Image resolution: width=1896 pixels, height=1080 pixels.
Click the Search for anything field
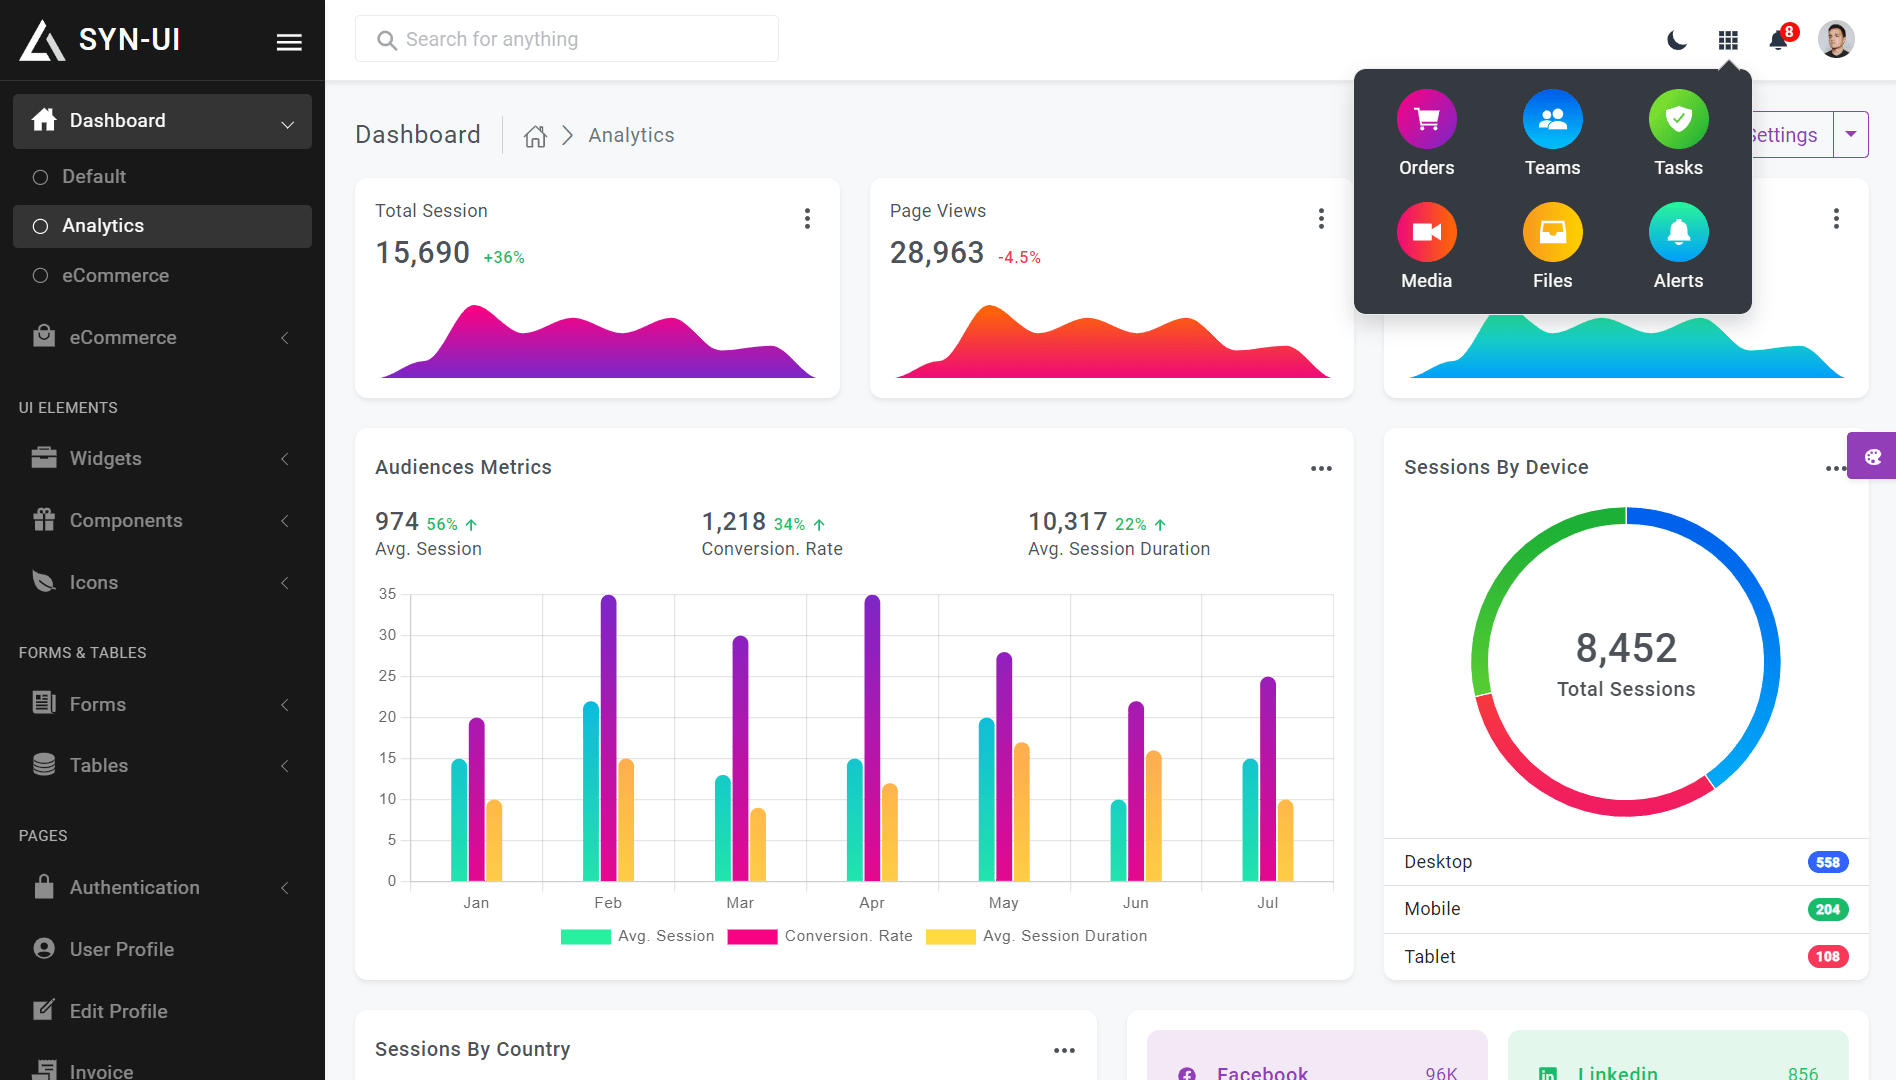567,39
